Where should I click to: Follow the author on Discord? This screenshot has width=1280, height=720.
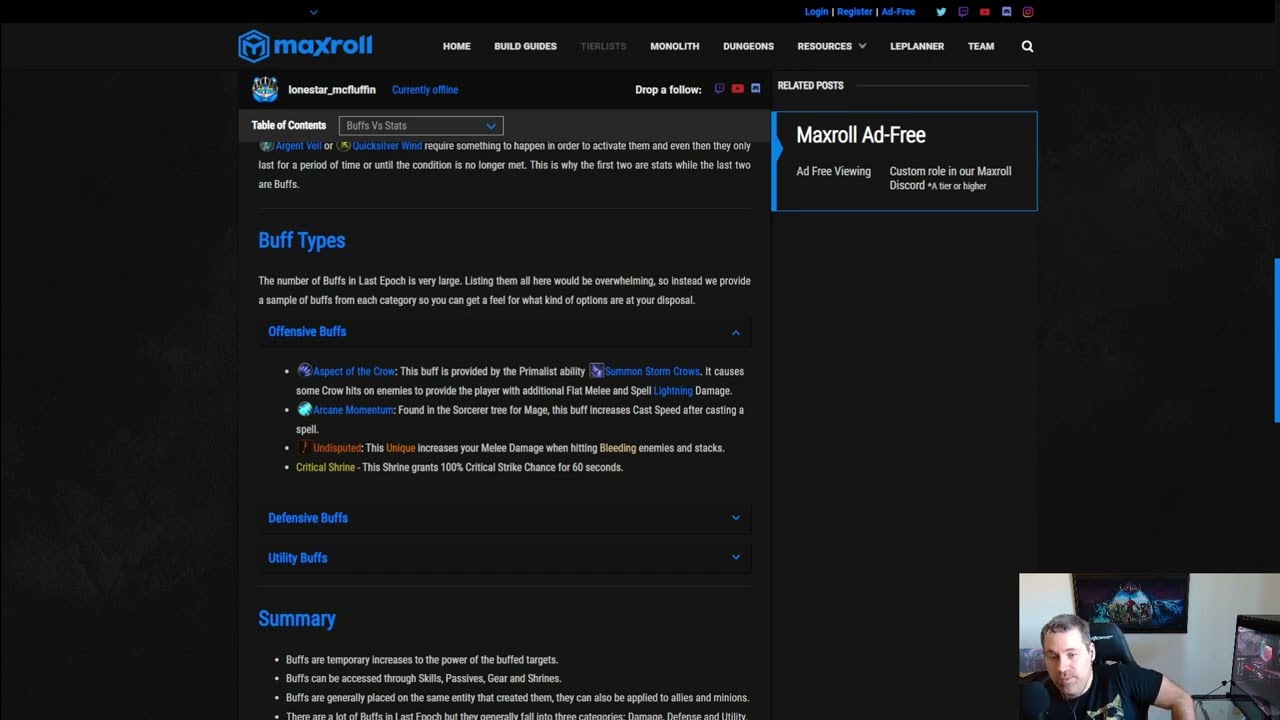coord(756,89)
